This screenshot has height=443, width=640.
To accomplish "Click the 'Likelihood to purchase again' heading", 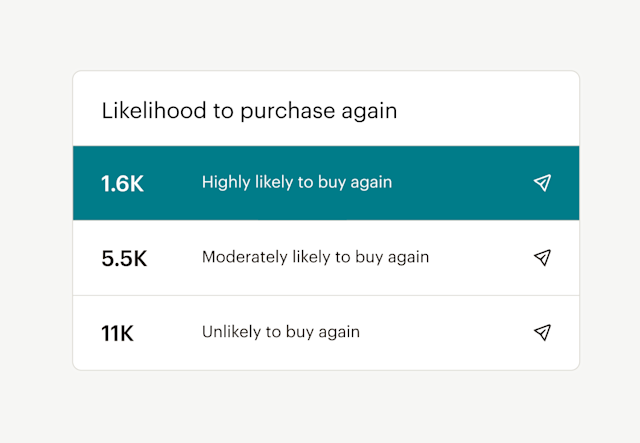I will [x=249, y=110].
